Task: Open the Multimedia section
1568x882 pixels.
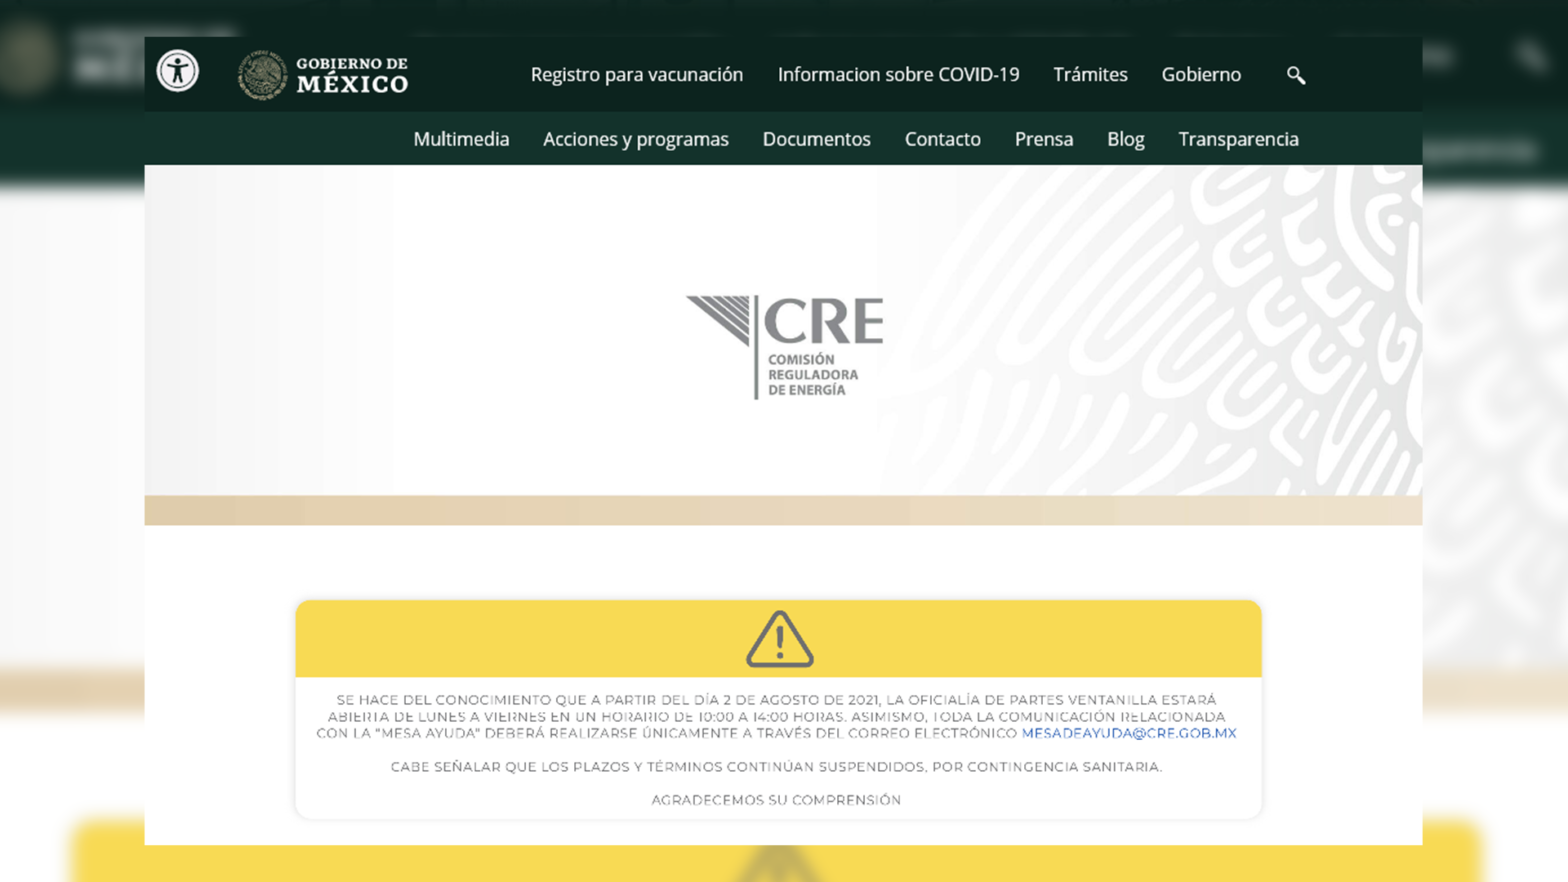Action: coord(461,139)
